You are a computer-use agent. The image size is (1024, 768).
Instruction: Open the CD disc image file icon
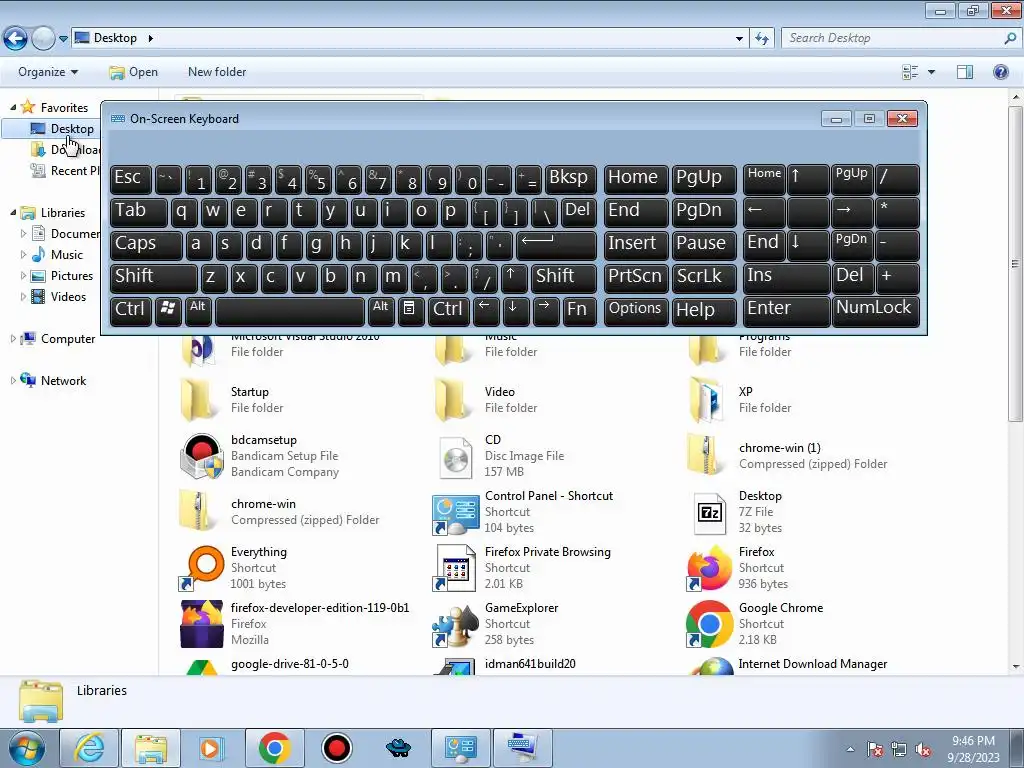455,456
